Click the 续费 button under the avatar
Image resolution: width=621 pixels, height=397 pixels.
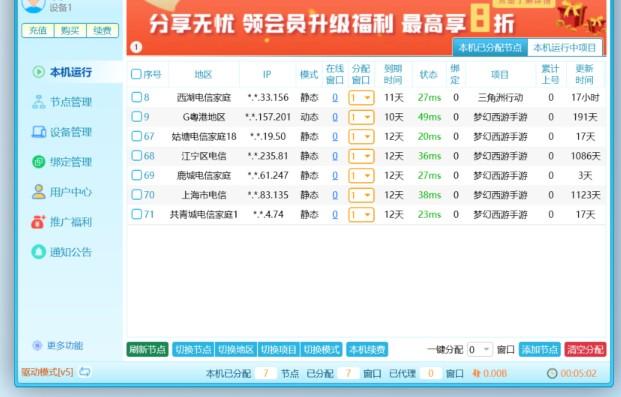click(x=102, y=31)
